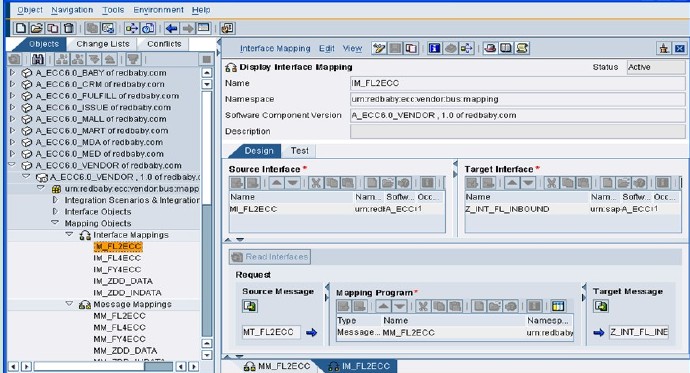Open the Tools menu
The image size is (690, 373).
pos(113,10)
